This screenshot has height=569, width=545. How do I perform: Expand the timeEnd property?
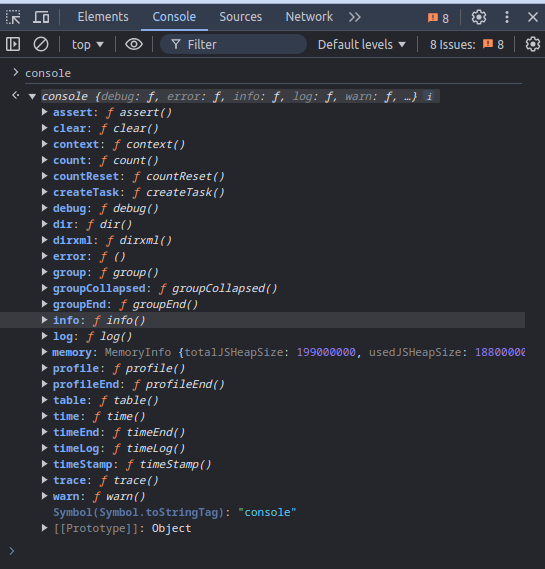pyautogui.click(x=45, y=432)
